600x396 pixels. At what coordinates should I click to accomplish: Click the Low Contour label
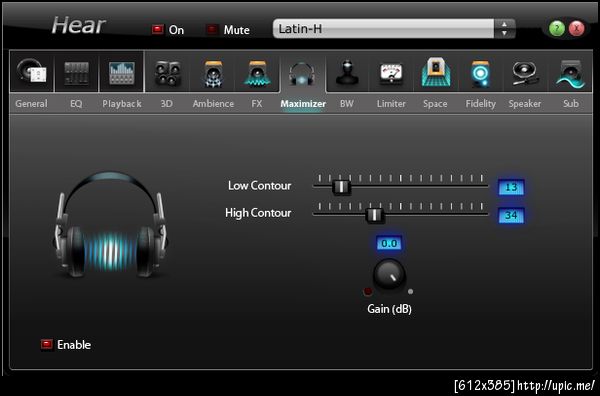coord(259,186)
